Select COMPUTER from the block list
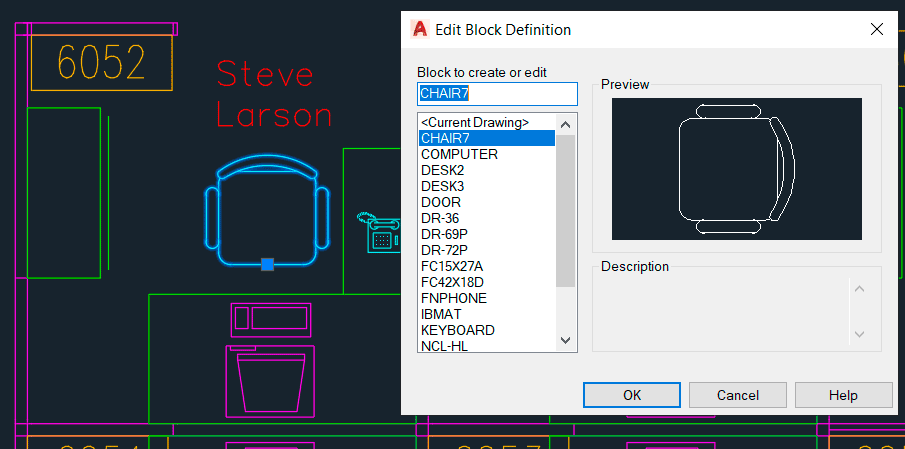The image size is (905, 449). click(459, 154)
